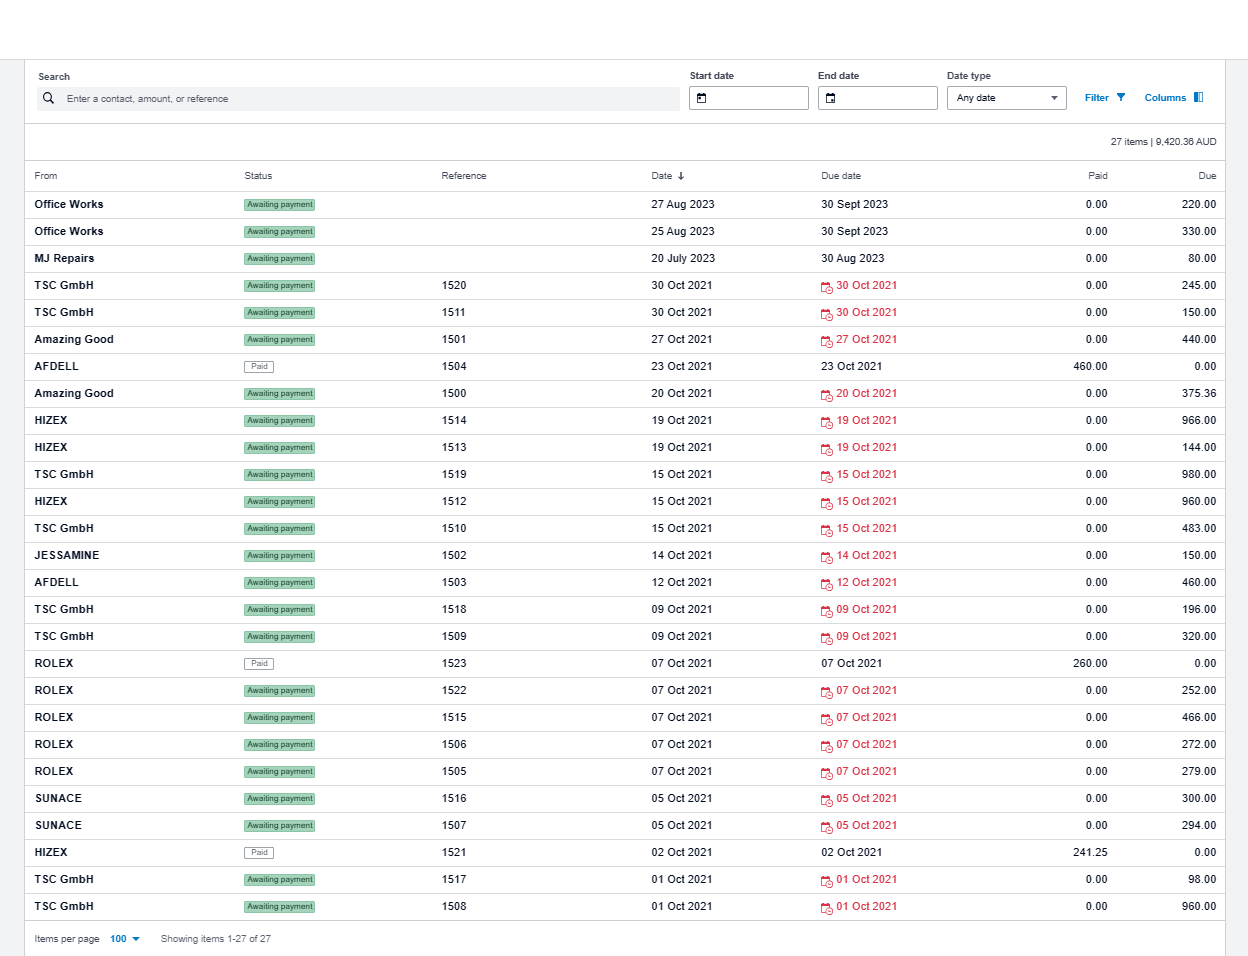1248x956 pixels.
Task: Open the Start date calendar icon
Action: [x=702, y=98]
